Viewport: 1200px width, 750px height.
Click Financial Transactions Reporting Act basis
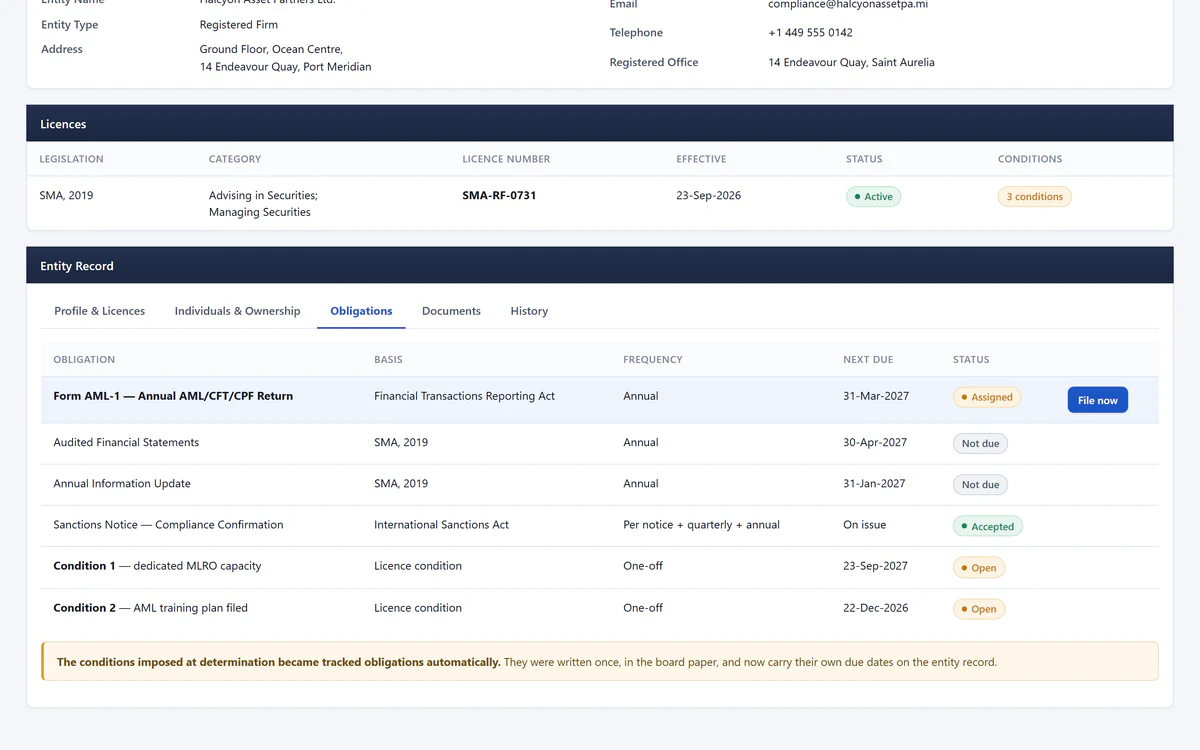pyautogui.click(x=464, y=396)
